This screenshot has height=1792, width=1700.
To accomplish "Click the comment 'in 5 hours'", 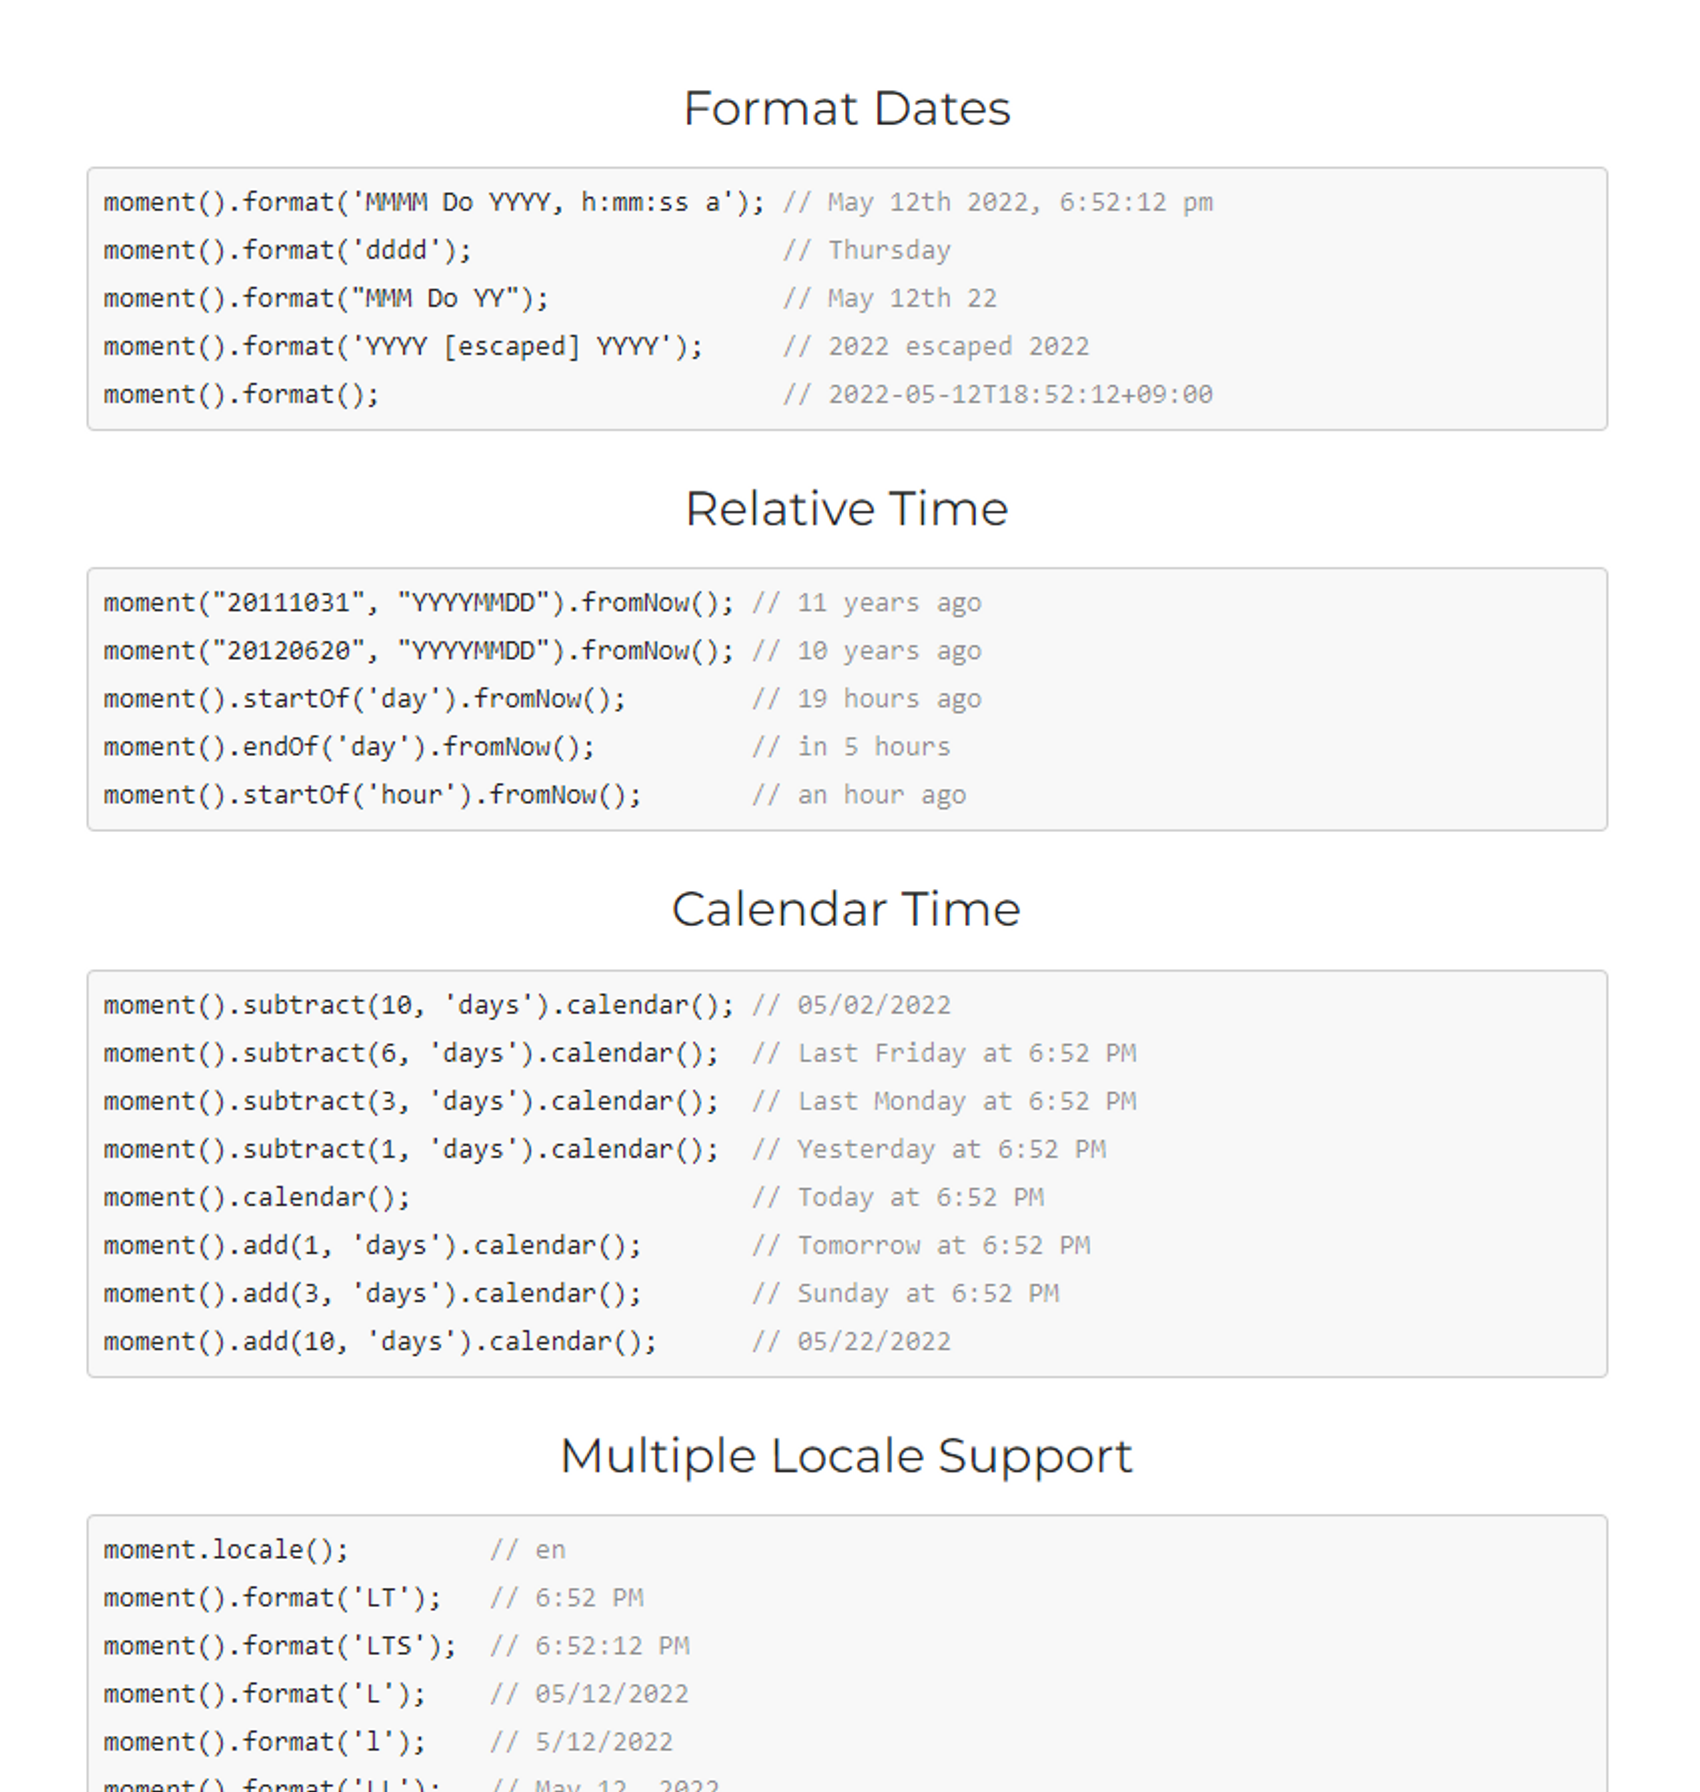I will (874, 747).
